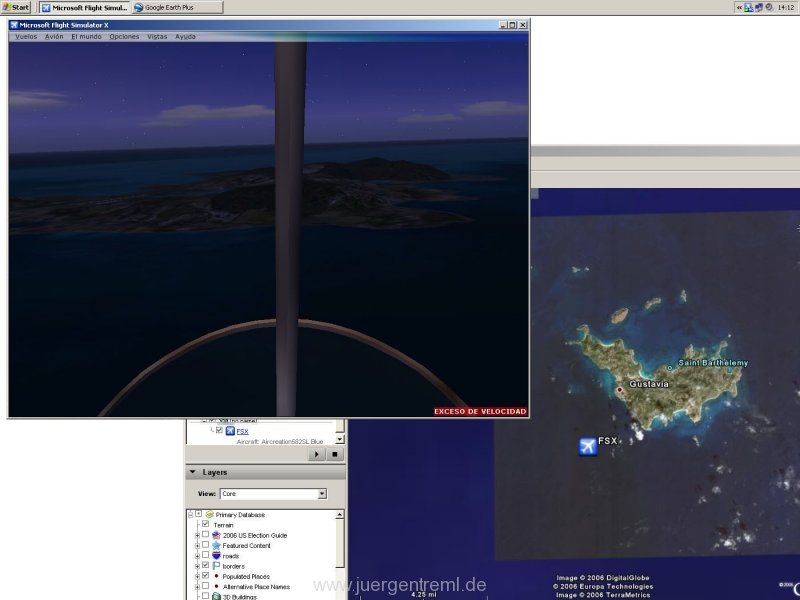Click the Places list scrollbar down arrow

tap(340, 439)
